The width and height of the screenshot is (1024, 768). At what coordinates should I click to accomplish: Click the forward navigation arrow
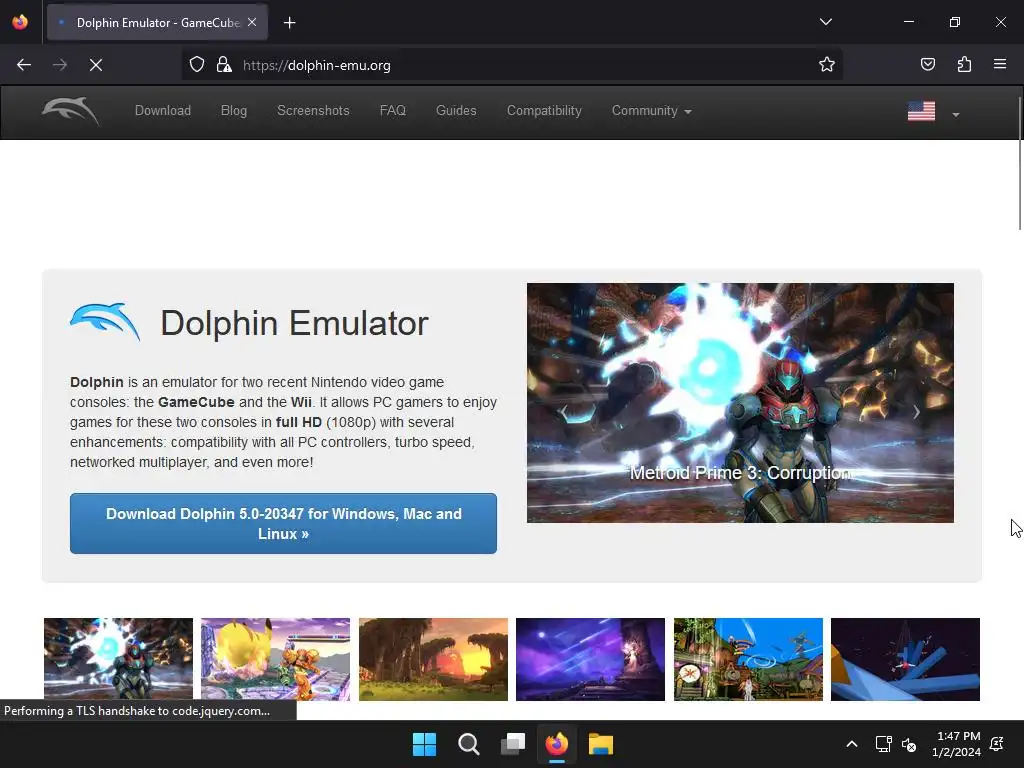pyautogui.click(x=60, y=65)
